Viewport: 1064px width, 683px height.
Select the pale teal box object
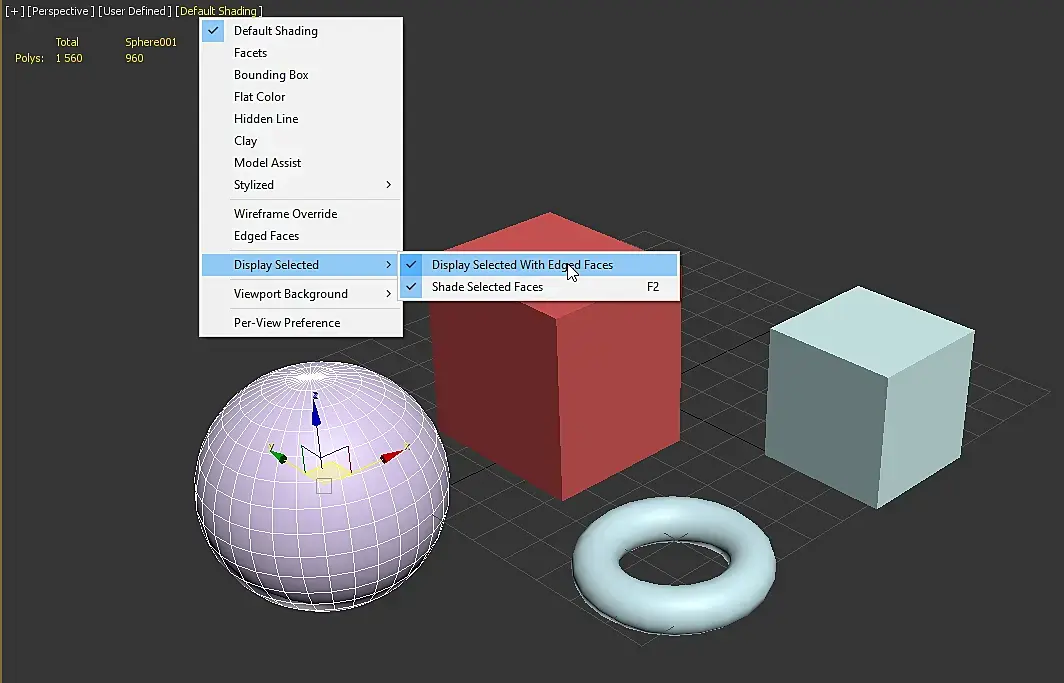(x=869, y=397)
